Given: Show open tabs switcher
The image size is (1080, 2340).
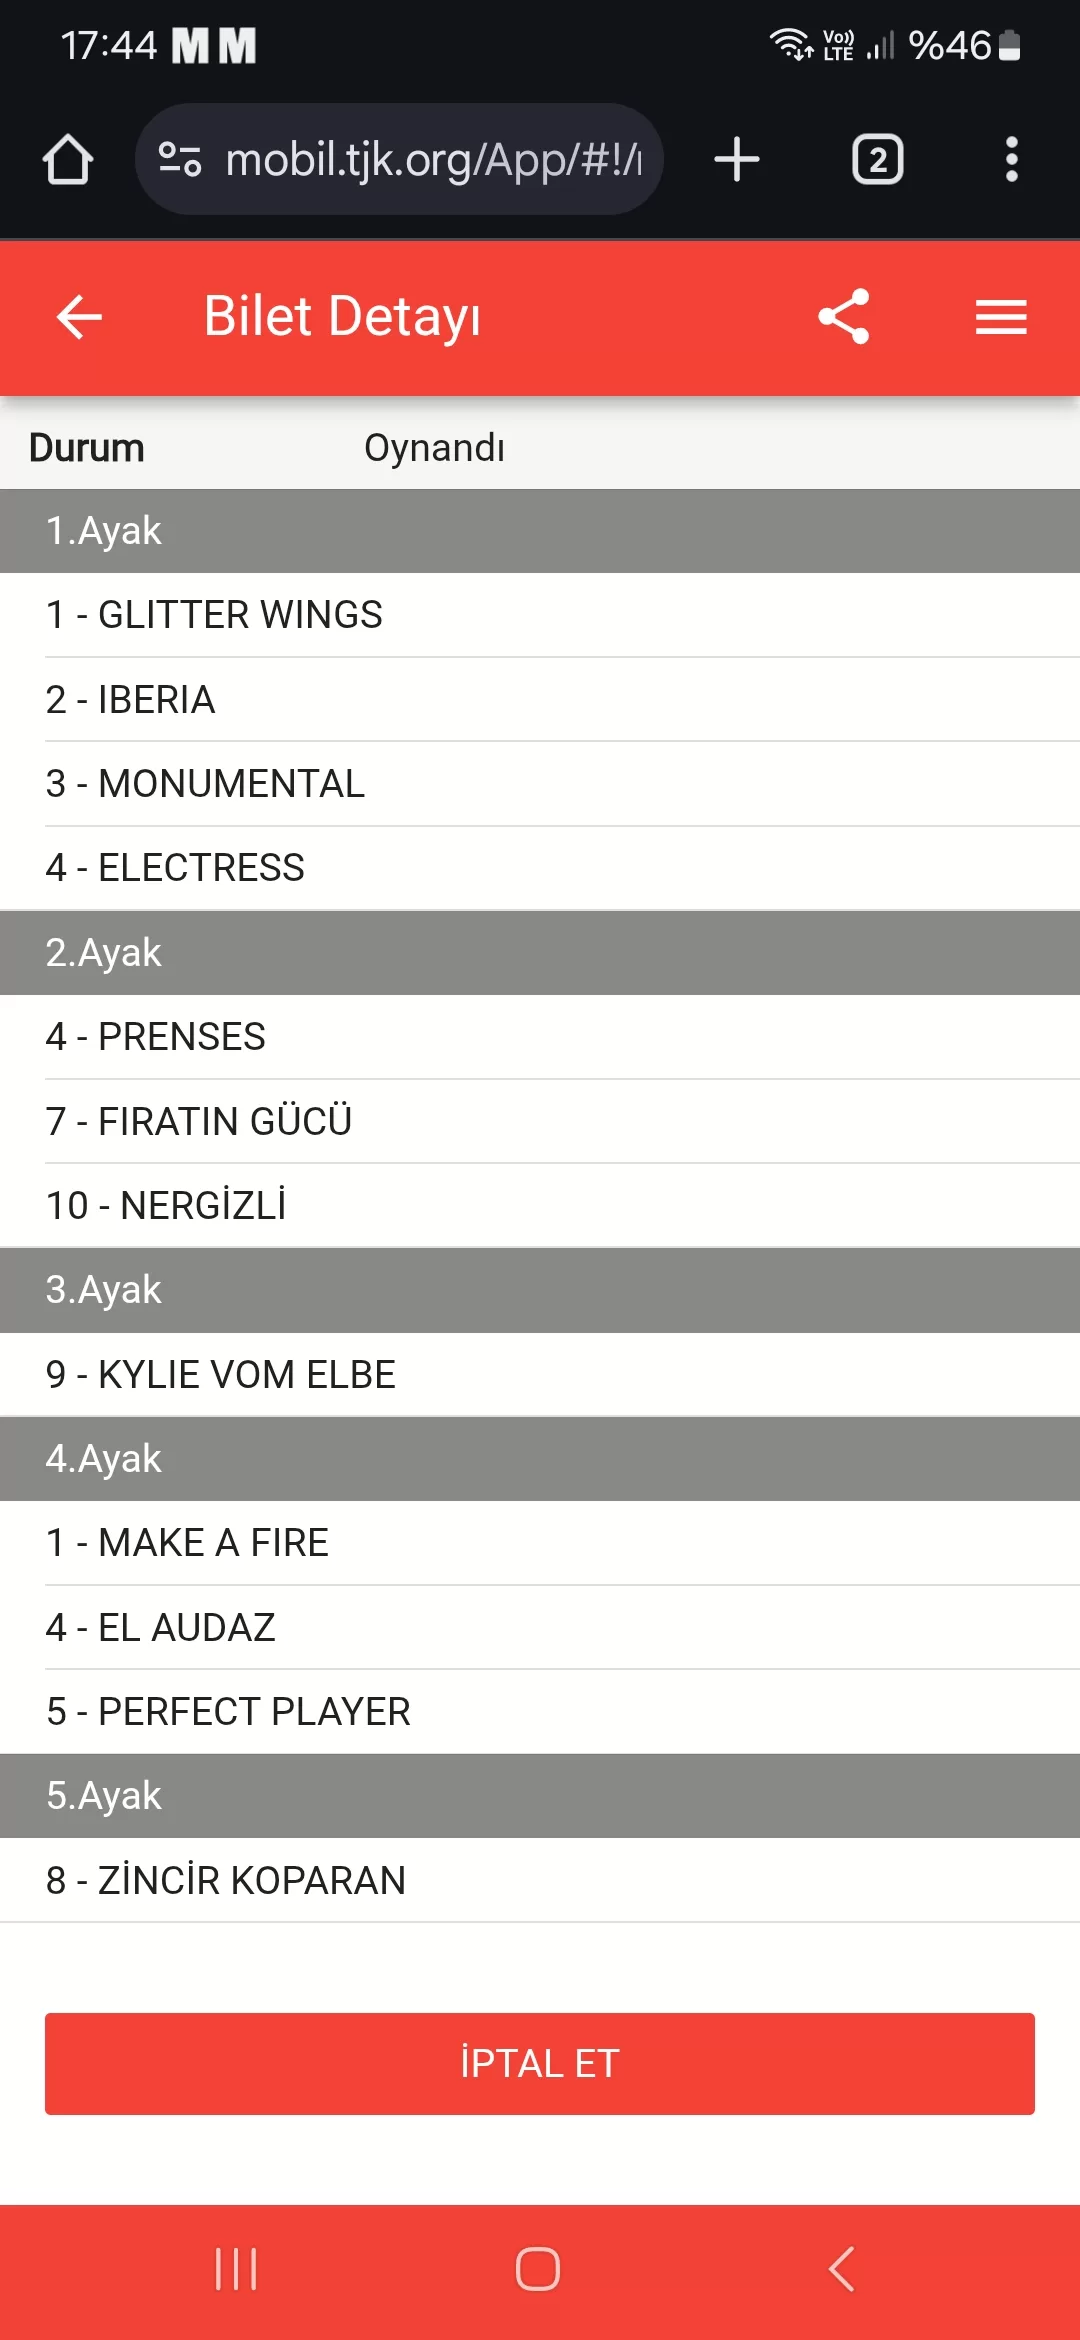Looking at the screenshot, I should pyautogui.click(x=877, y=160).
